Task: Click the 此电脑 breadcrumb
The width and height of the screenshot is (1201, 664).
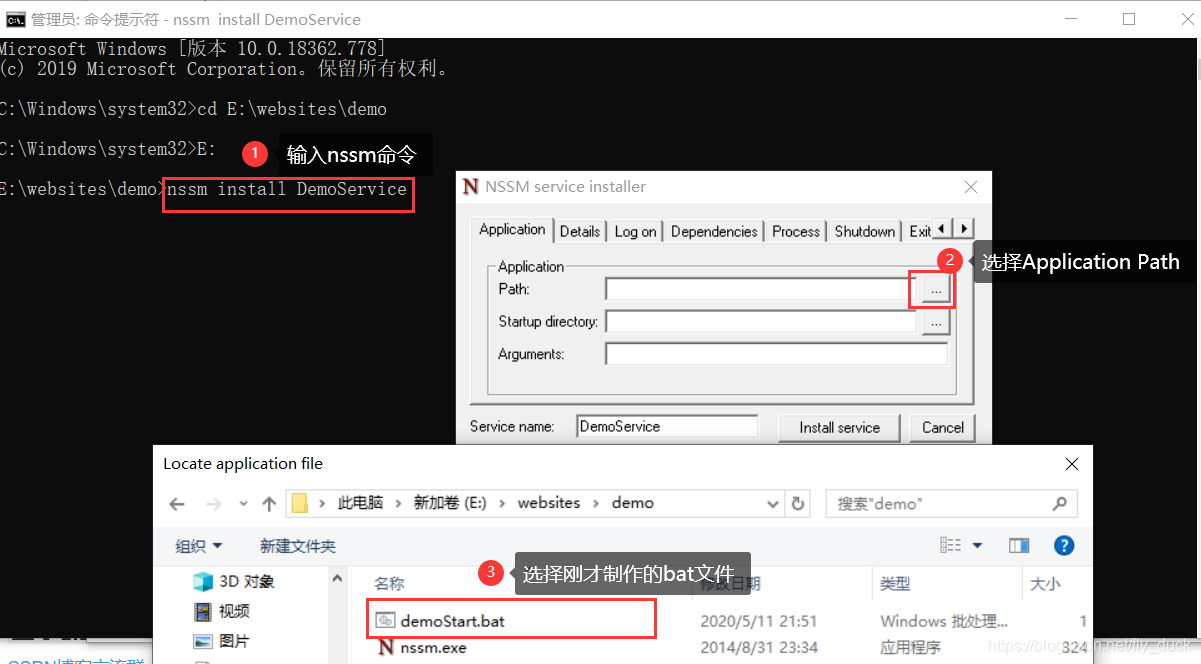Action: tap(360, 503)
